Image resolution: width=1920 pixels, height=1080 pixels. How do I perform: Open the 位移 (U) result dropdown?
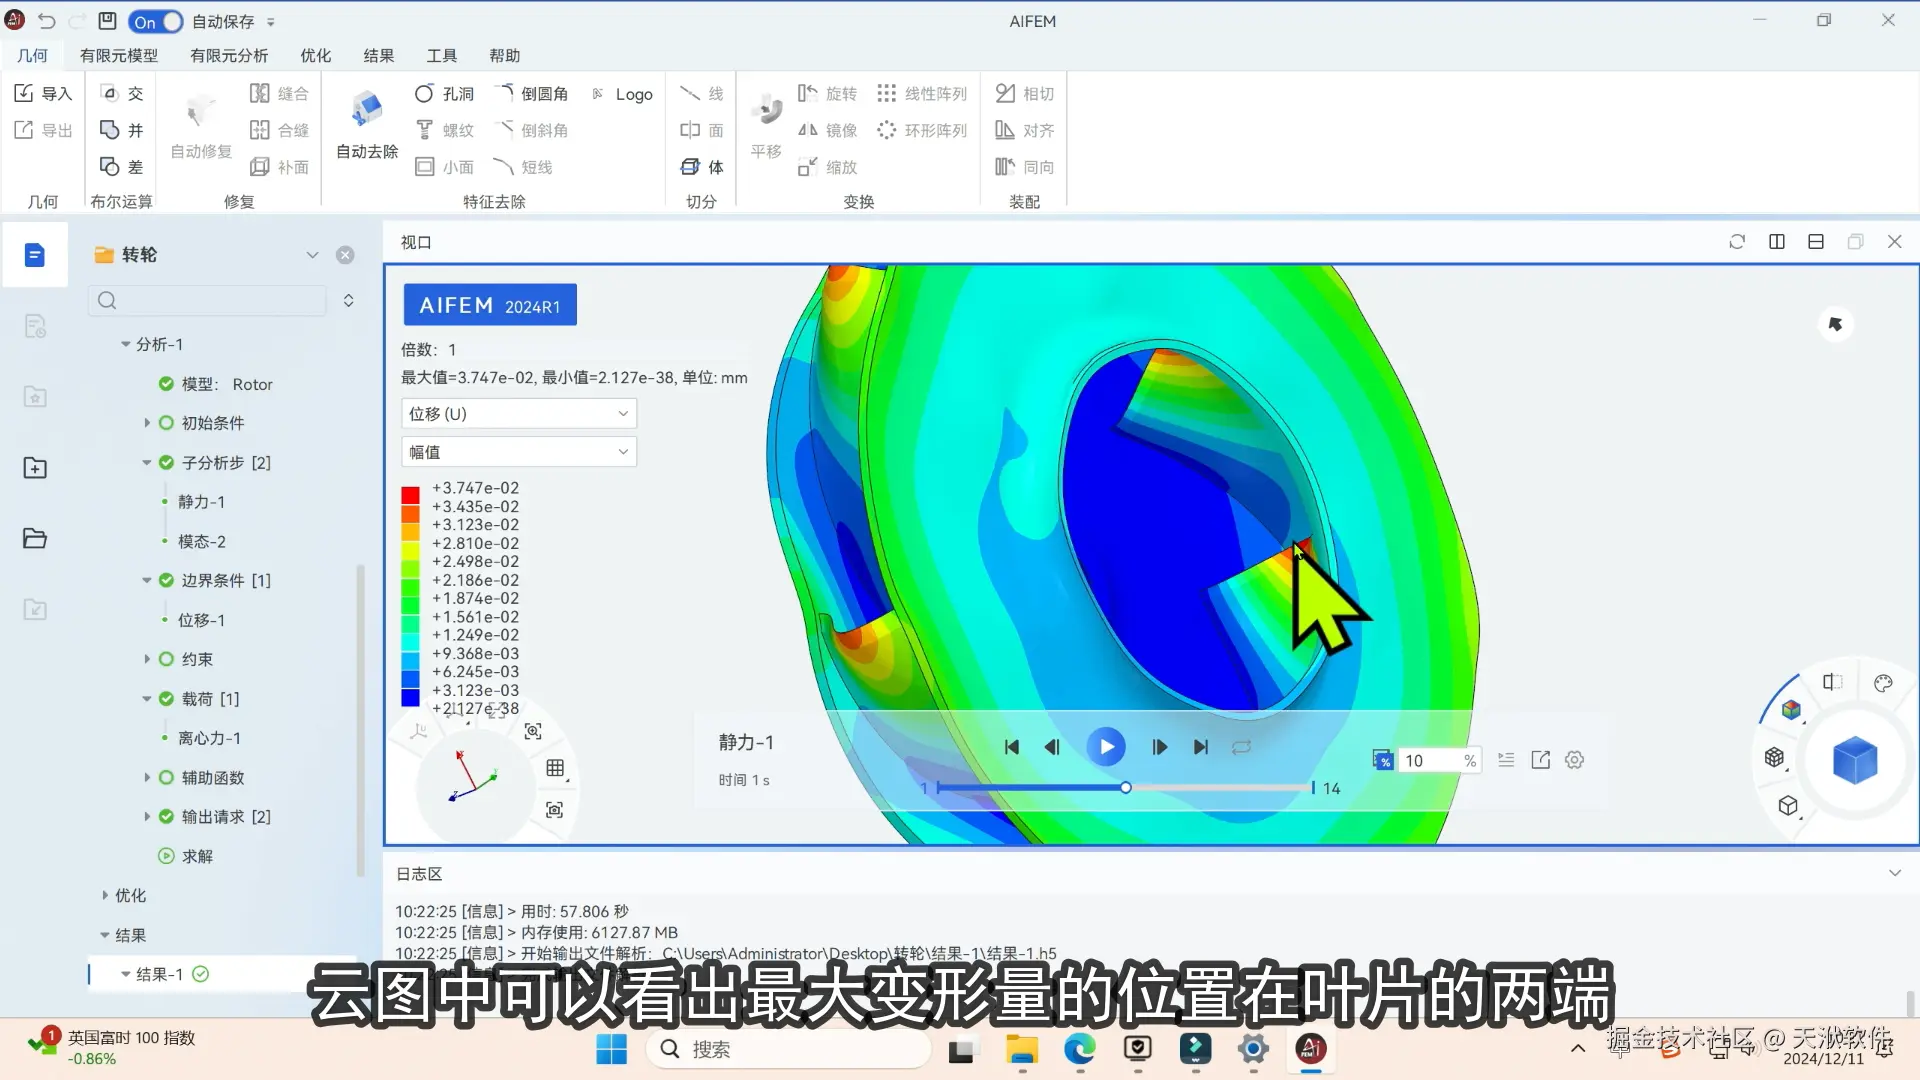[518, 413]
